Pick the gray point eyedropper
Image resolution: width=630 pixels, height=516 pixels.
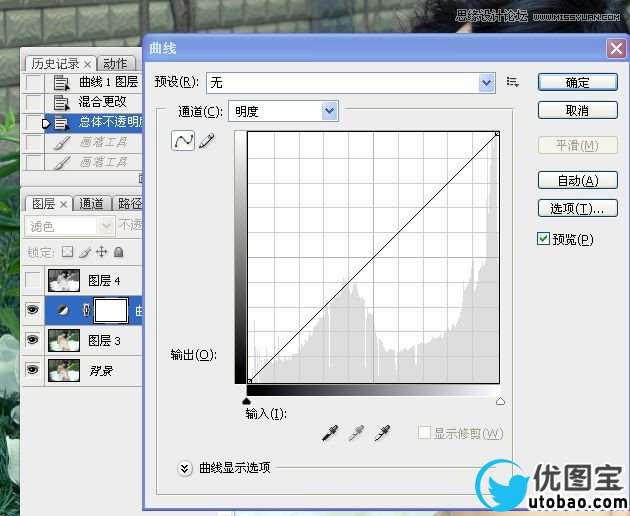pyautogui.click(x=356, y=433)
